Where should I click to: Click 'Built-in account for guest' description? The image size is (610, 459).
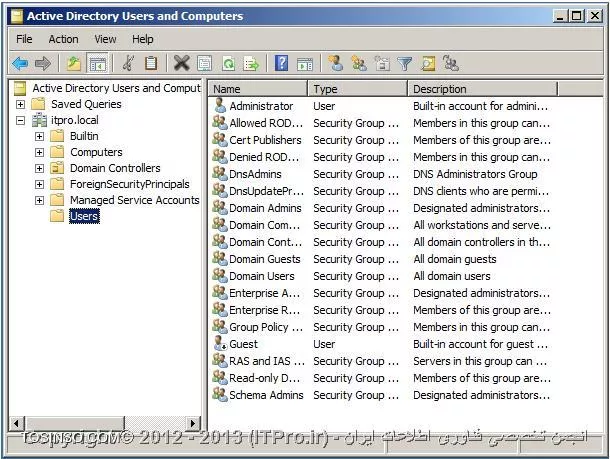[x=480, y=344]
